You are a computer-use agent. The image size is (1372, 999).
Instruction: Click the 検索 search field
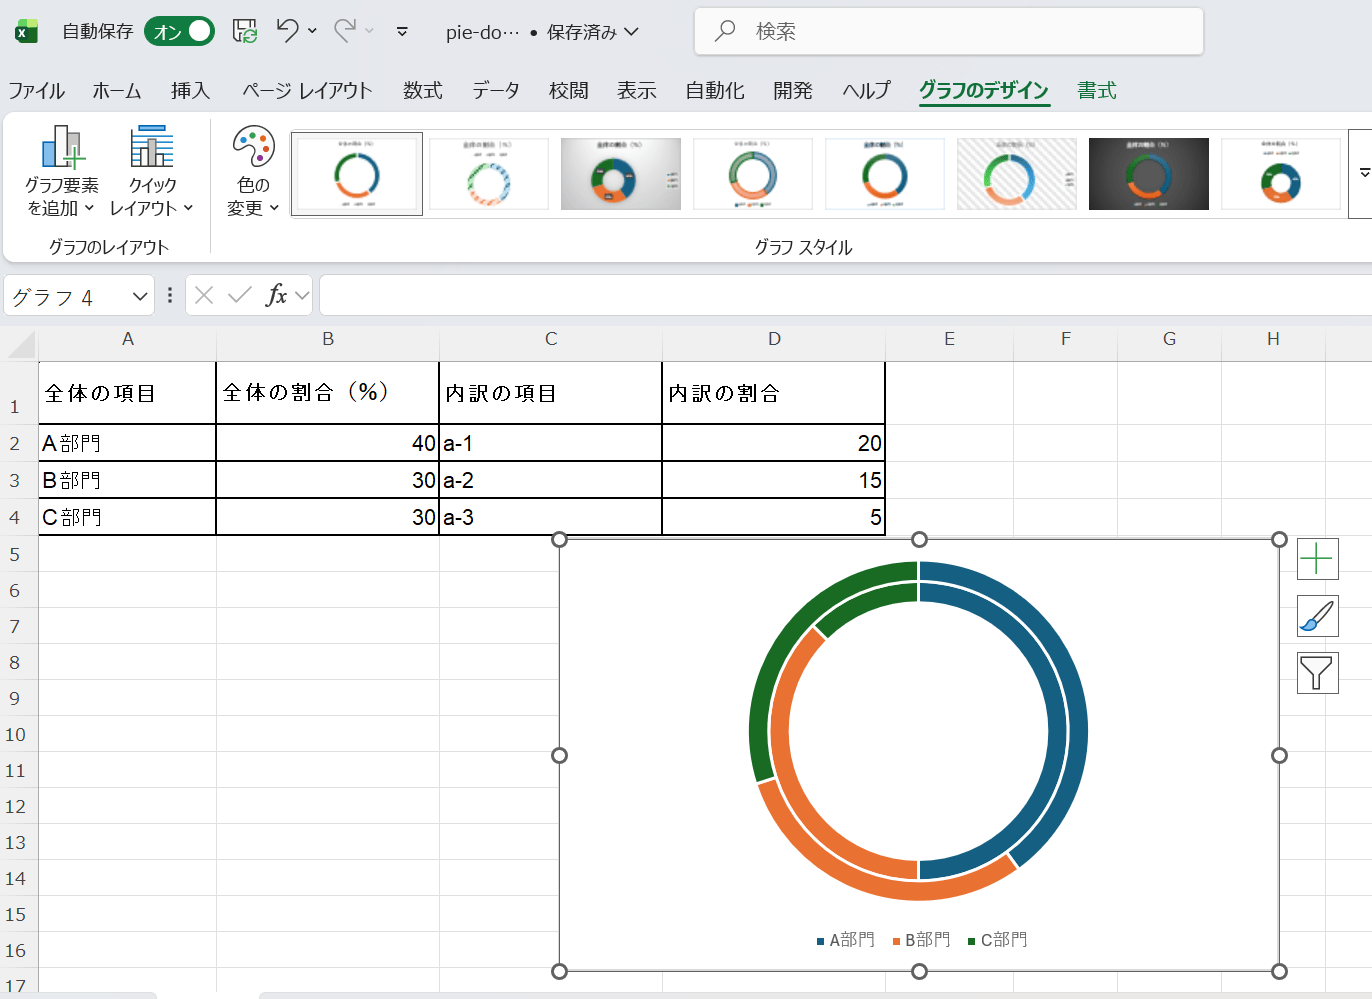point(948,31)
